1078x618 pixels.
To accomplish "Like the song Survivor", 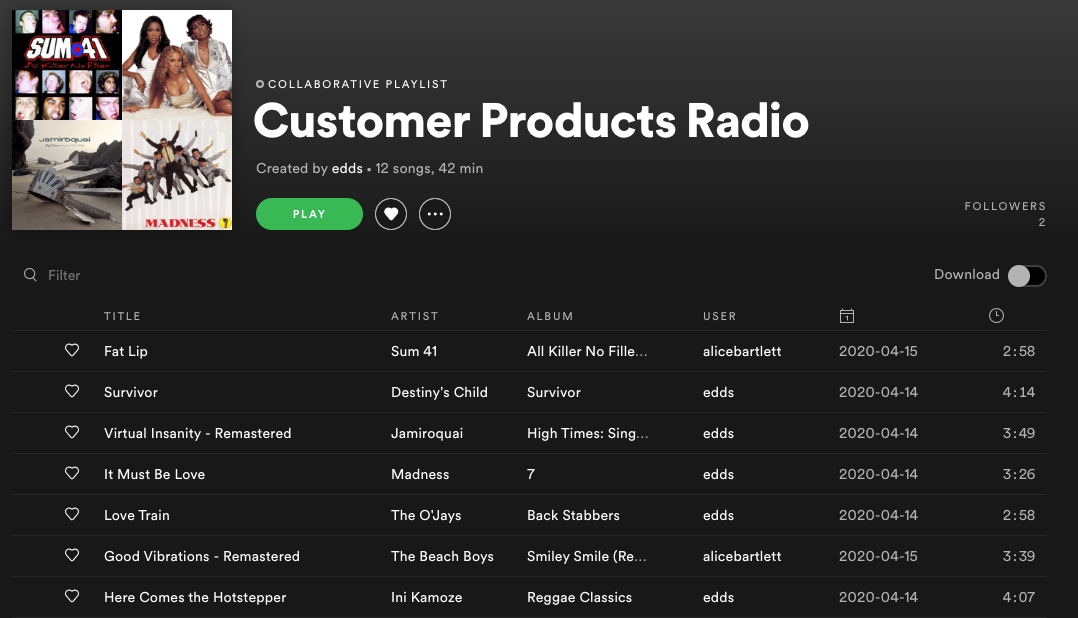I will (x=71, y=392).
